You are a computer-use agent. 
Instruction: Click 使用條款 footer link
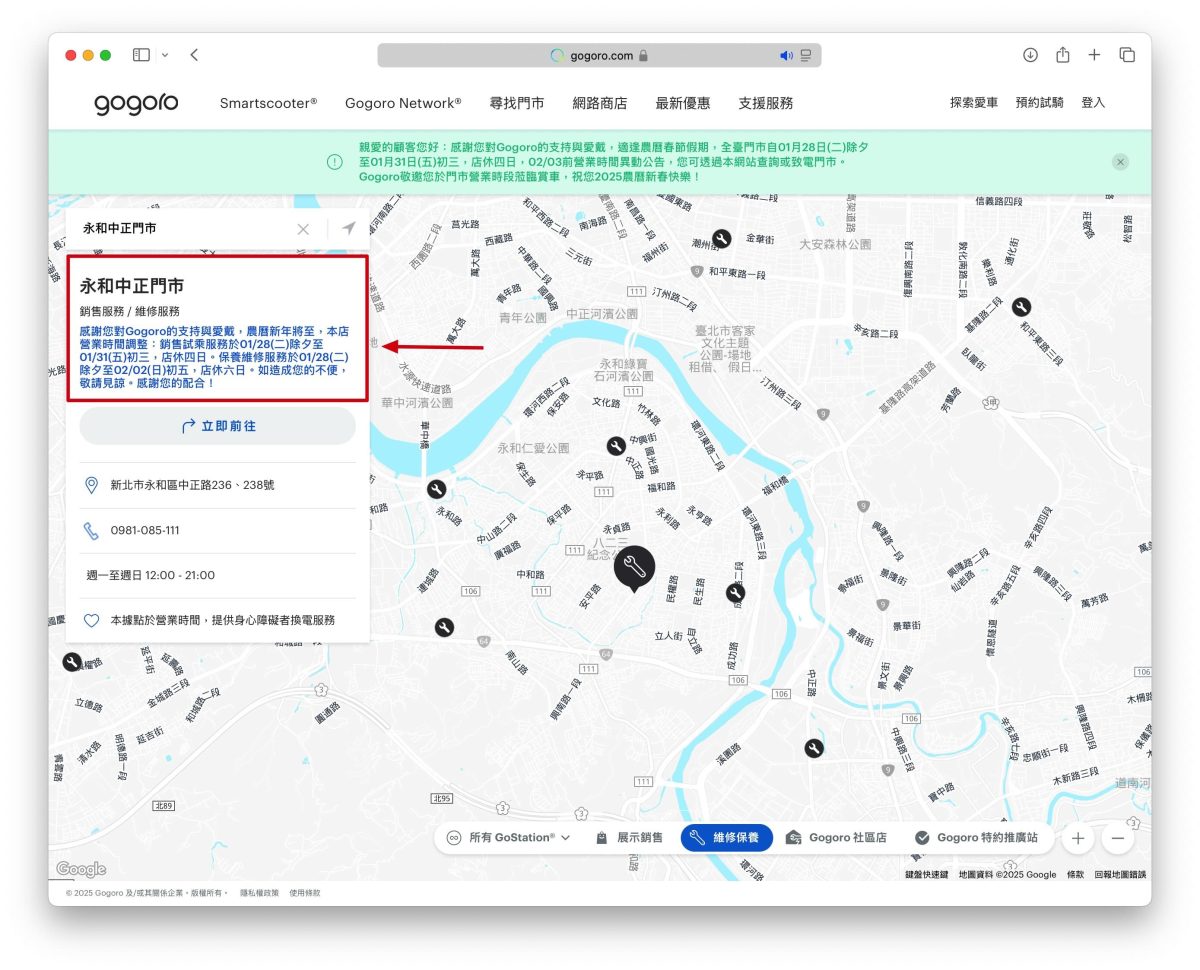coord(305,893)
